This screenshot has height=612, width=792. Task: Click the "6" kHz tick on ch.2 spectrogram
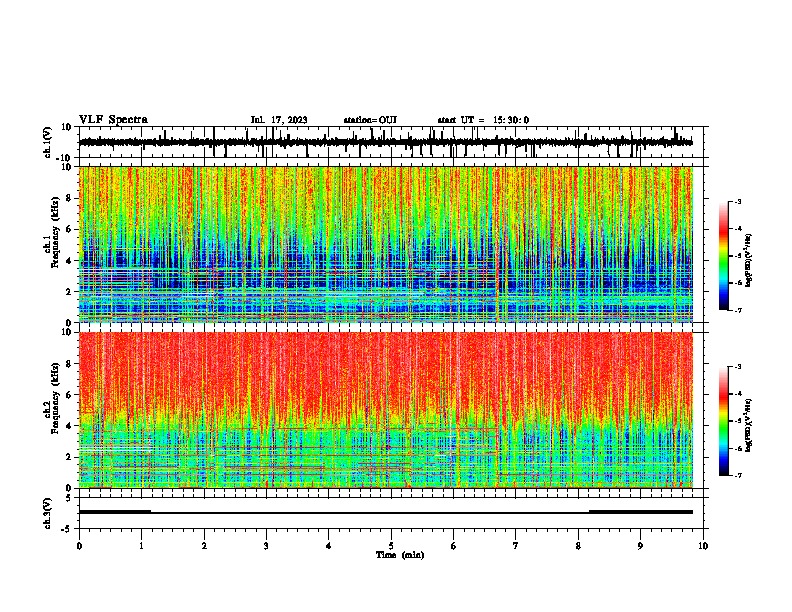point(69,395)
